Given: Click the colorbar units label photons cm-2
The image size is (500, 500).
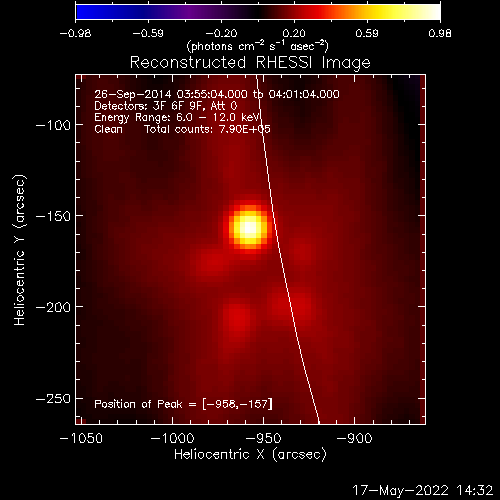Looking at the screenshot, I should click(x=258, y=46).
